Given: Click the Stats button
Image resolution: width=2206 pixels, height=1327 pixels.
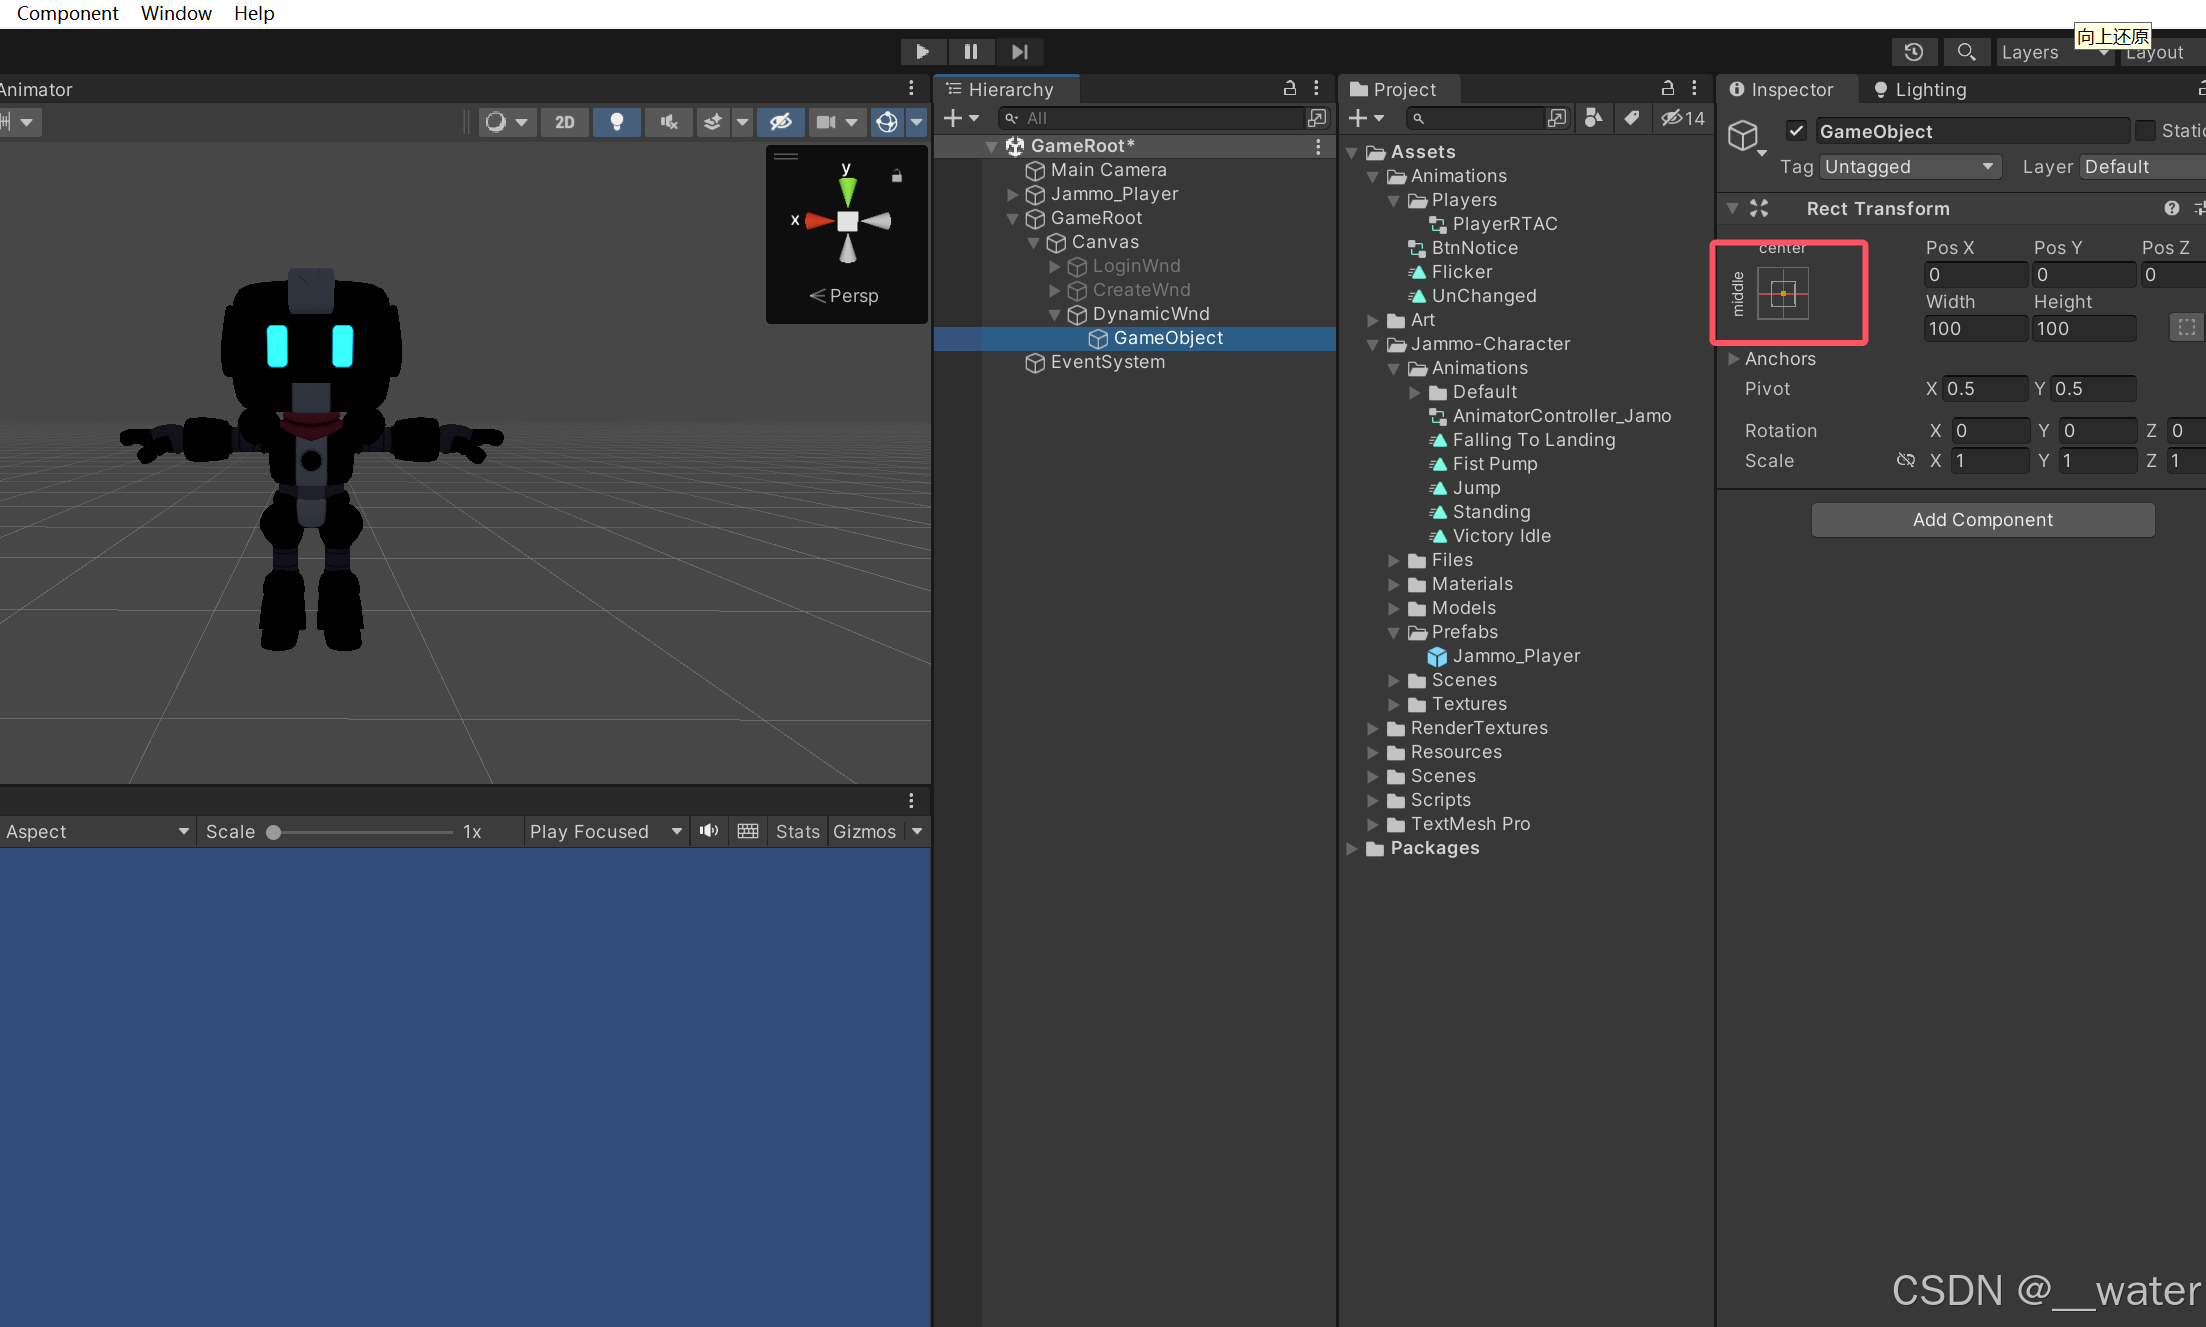Looking at the screenshot, I should (797, 832).
